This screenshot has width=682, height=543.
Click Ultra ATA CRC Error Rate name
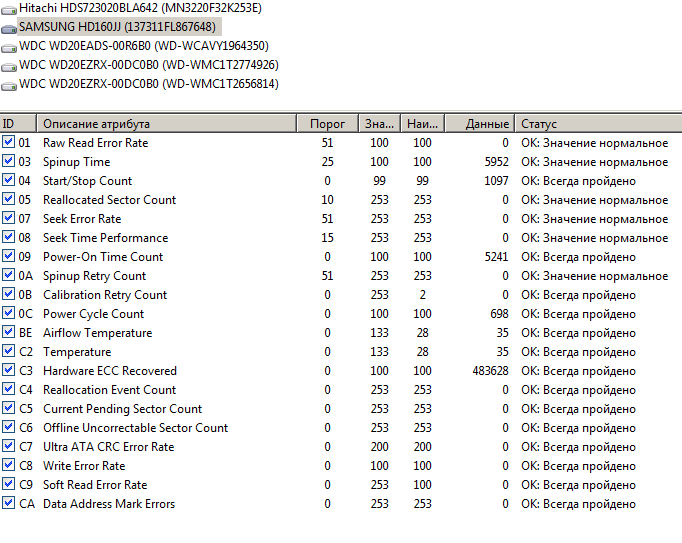(x=109, y=447)
